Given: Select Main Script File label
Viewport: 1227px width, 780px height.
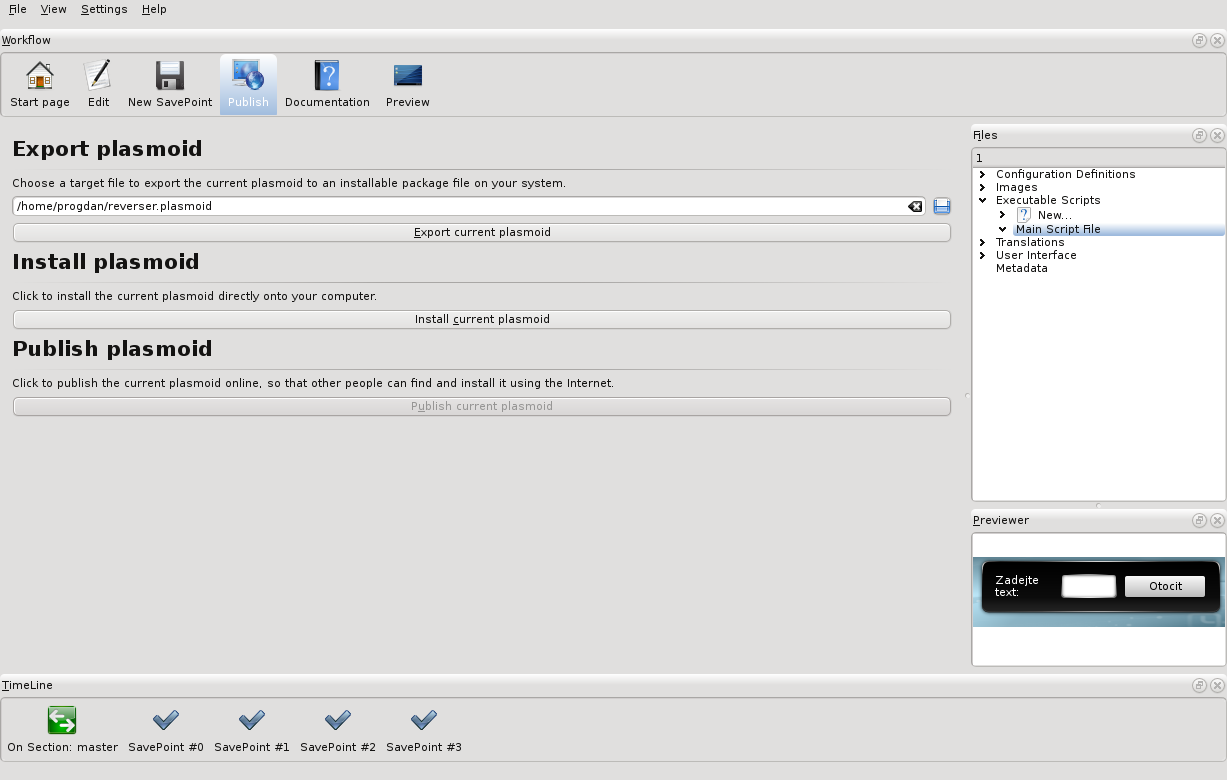Looking at the screenshot, I should 1058,229.
